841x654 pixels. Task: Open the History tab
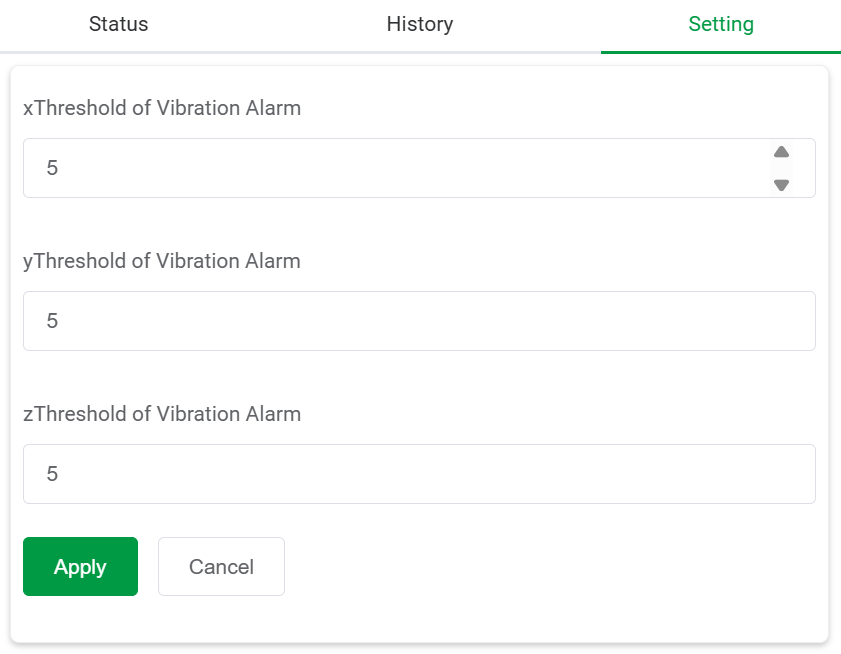(x=420, y=24)
